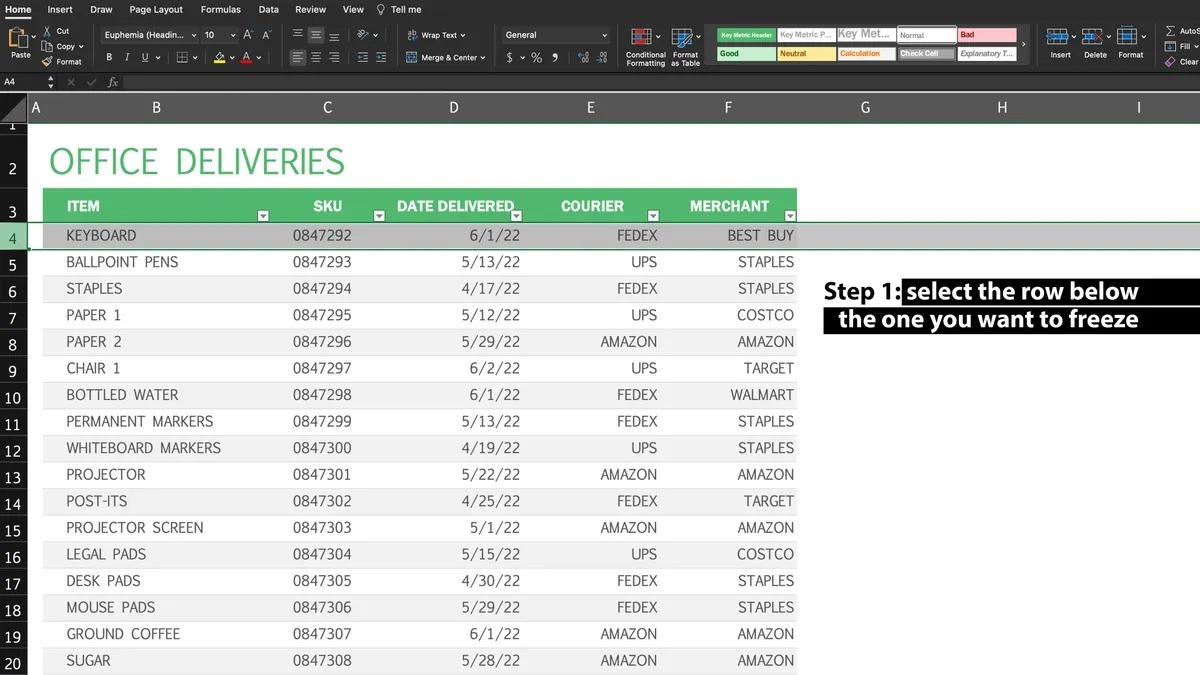
Task: Open the Page Layout tab
Action: tap(156, 9)
